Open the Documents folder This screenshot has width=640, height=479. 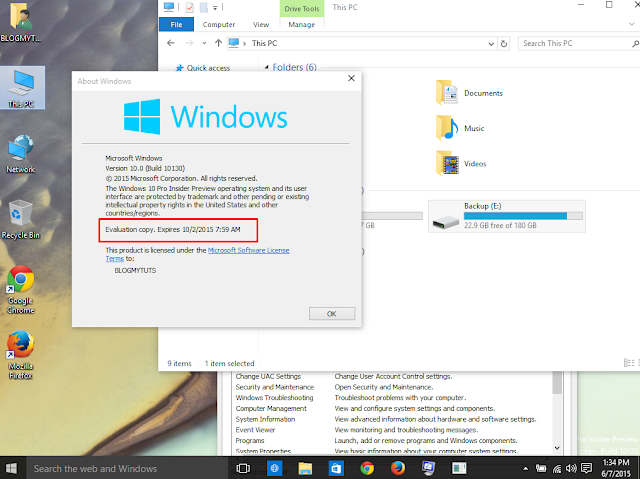coord(469,93)
